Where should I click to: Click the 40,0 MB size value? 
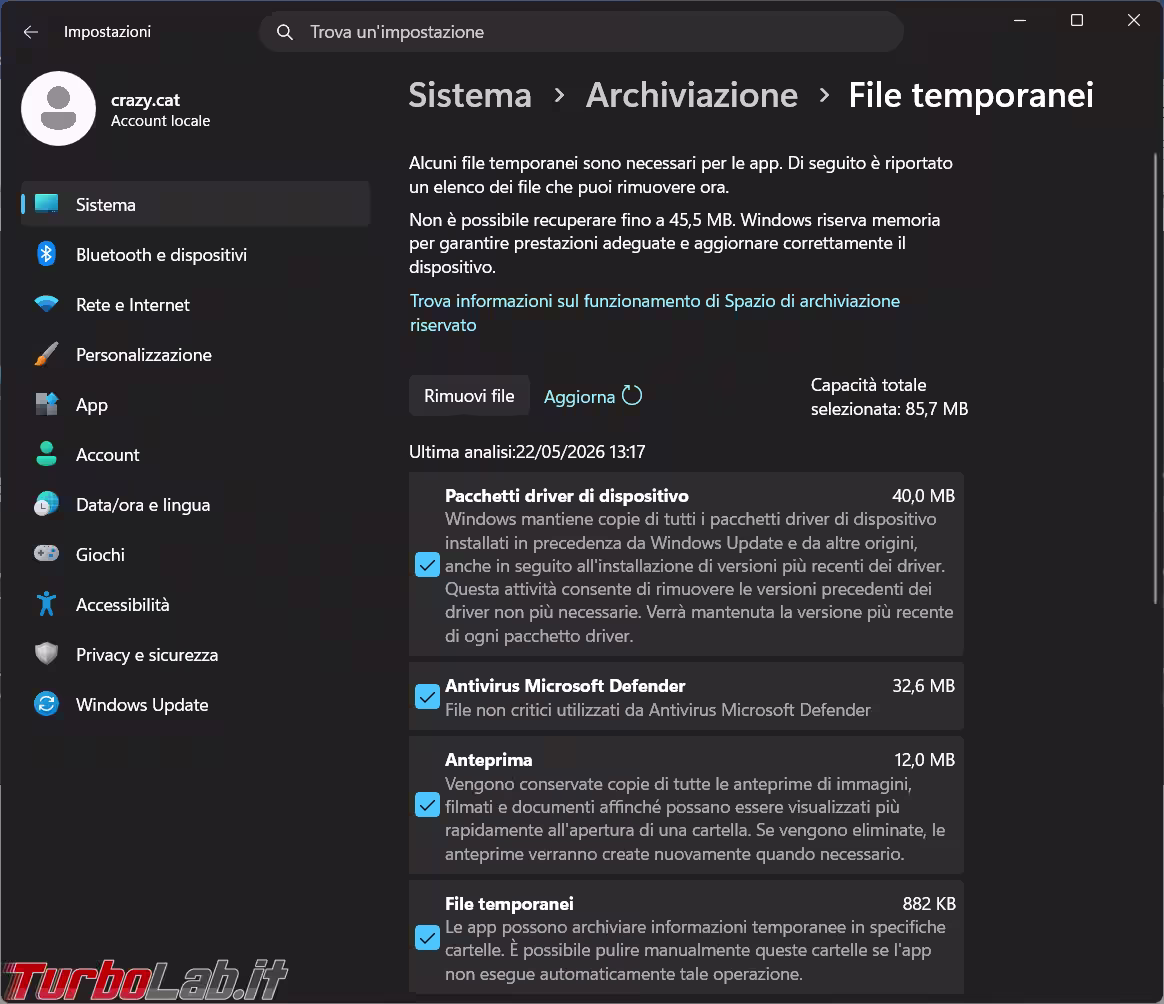pyautogui.click(x=923, y=495)
